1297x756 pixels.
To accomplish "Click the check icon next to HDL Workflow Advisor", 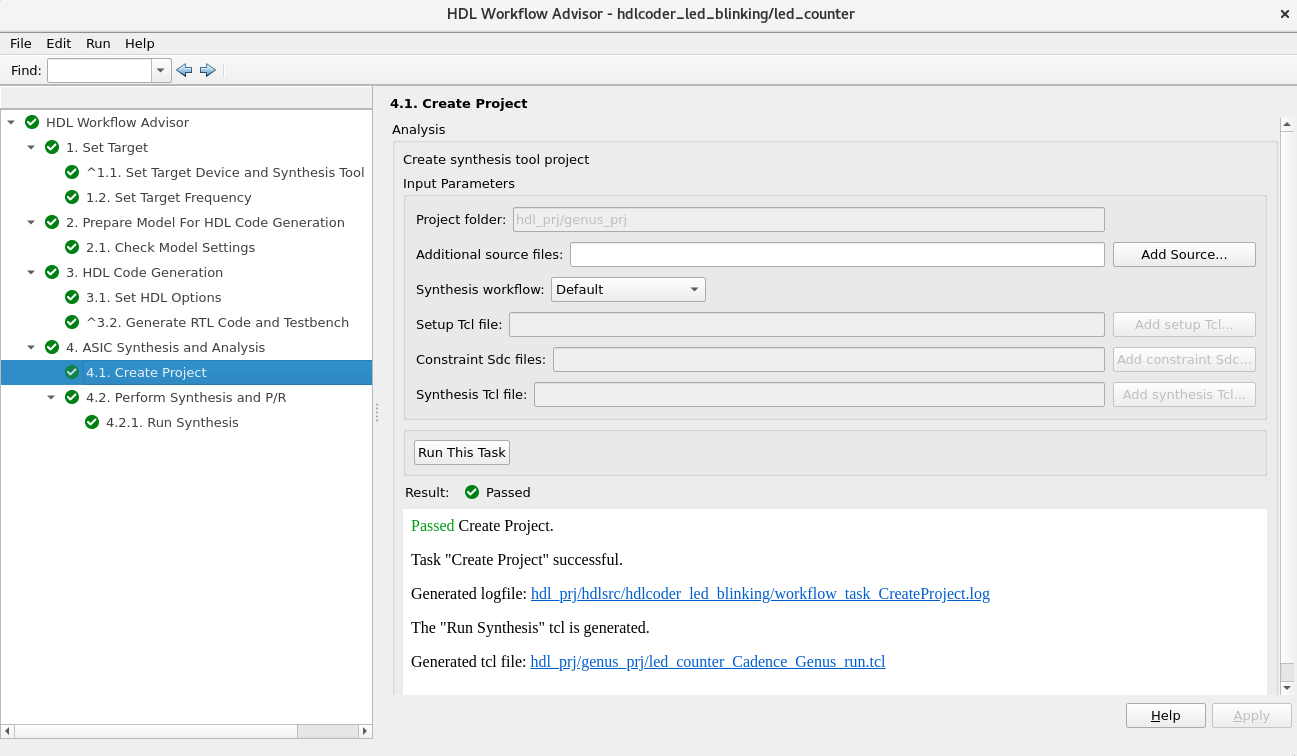I will [32, 122].
